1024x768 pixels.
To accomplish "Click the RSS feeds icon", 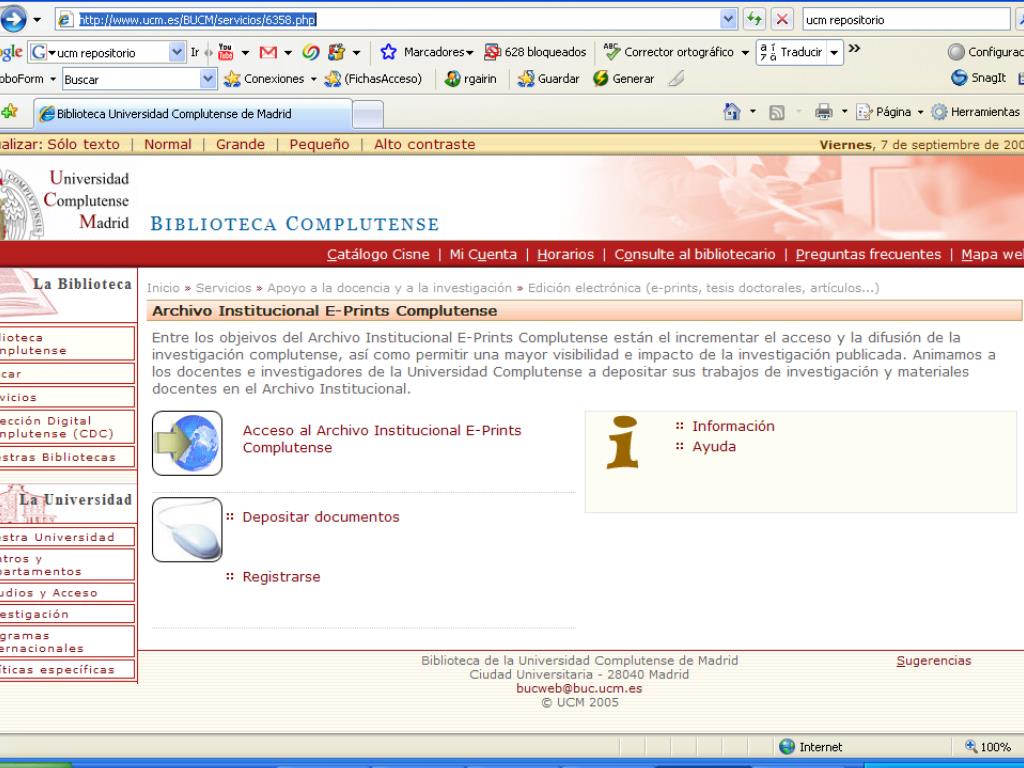I will (x=776, y=113).
